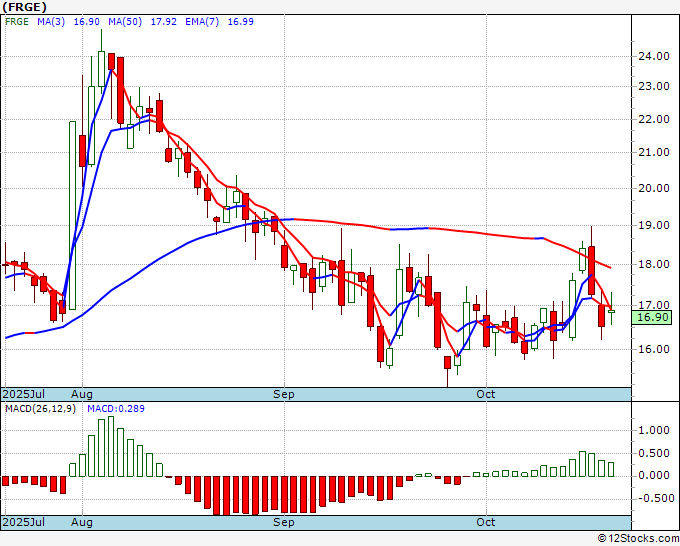The image size is (680, 546).
Task: Click the MA(50) legend label
Action: pyautogui.click(x=125, y=22)
